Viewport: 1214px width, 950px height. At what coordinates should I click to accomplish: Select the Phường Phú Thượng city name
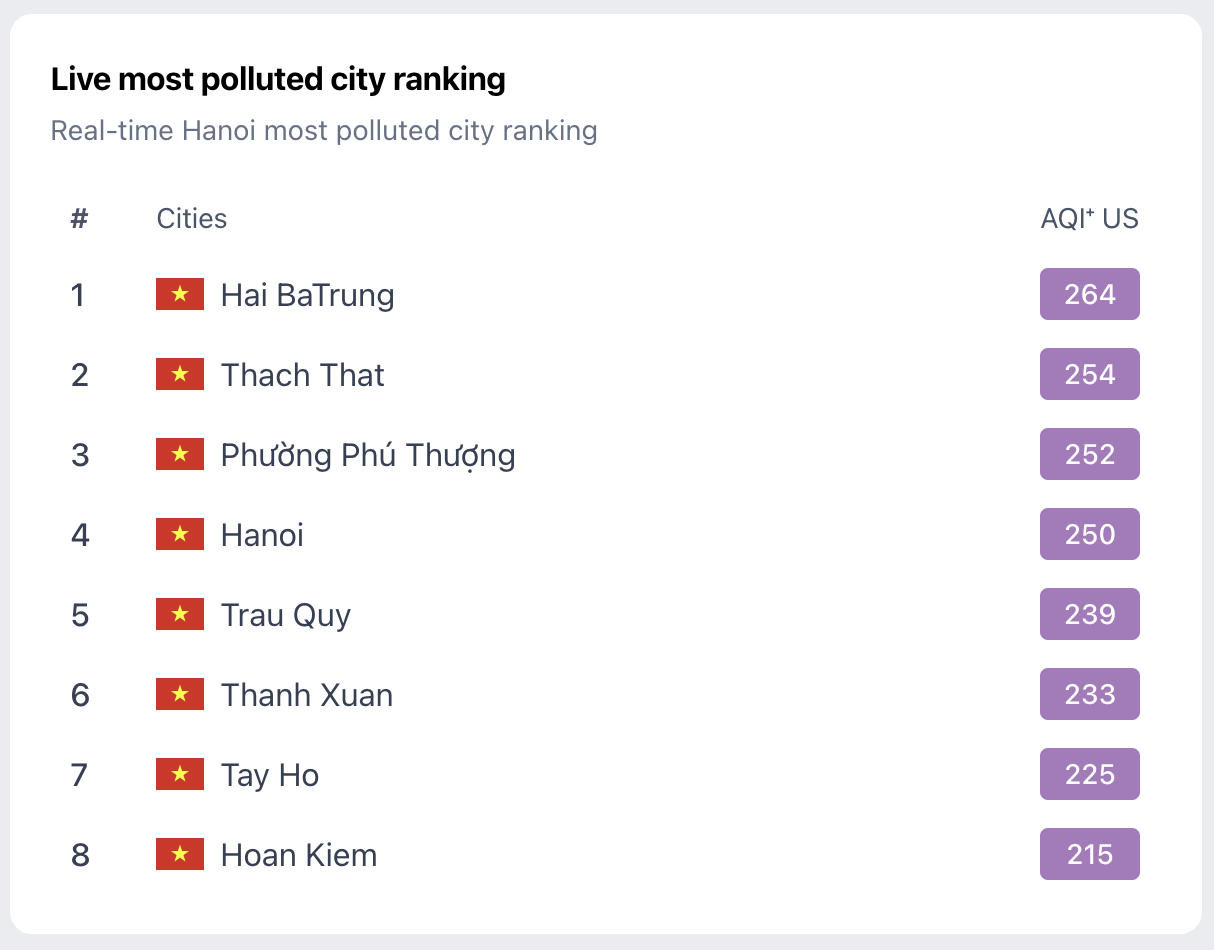(368, 455)
